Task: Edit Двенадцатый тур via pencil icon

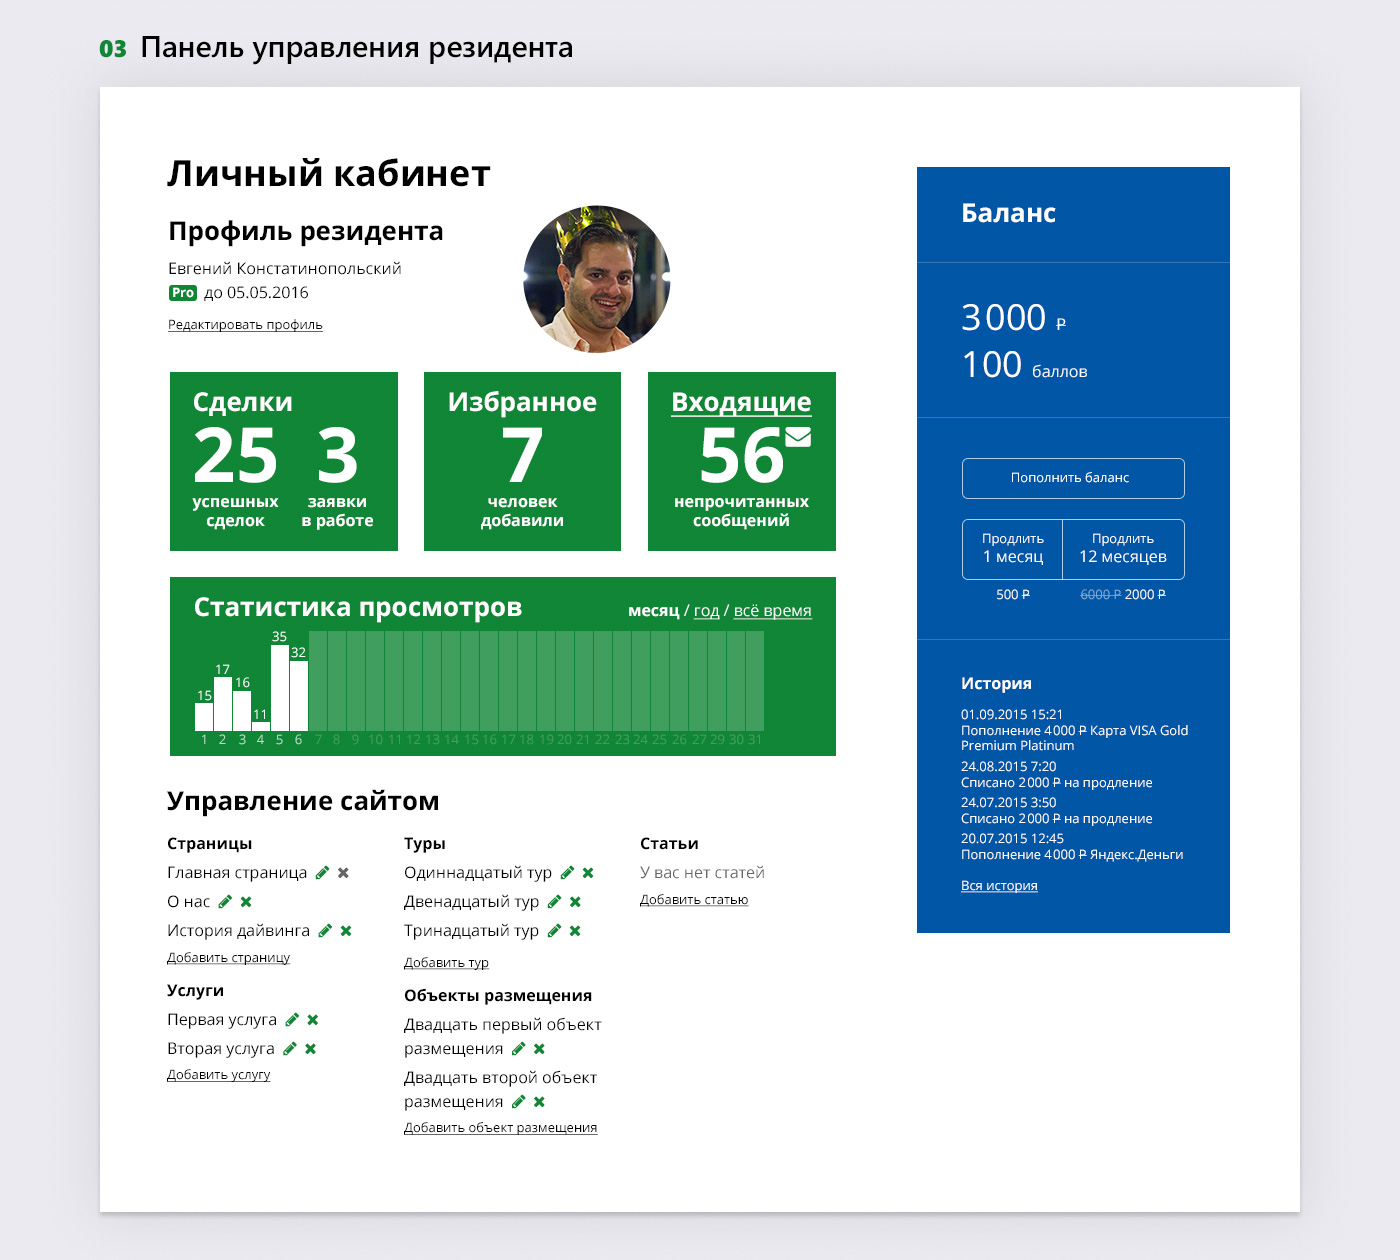Action: click(x=554, y=902)
